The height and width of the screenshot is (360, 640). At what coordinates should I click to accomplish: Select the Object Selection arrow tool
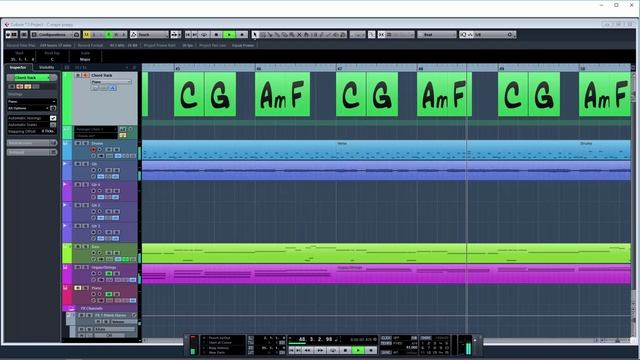(255, 35)
